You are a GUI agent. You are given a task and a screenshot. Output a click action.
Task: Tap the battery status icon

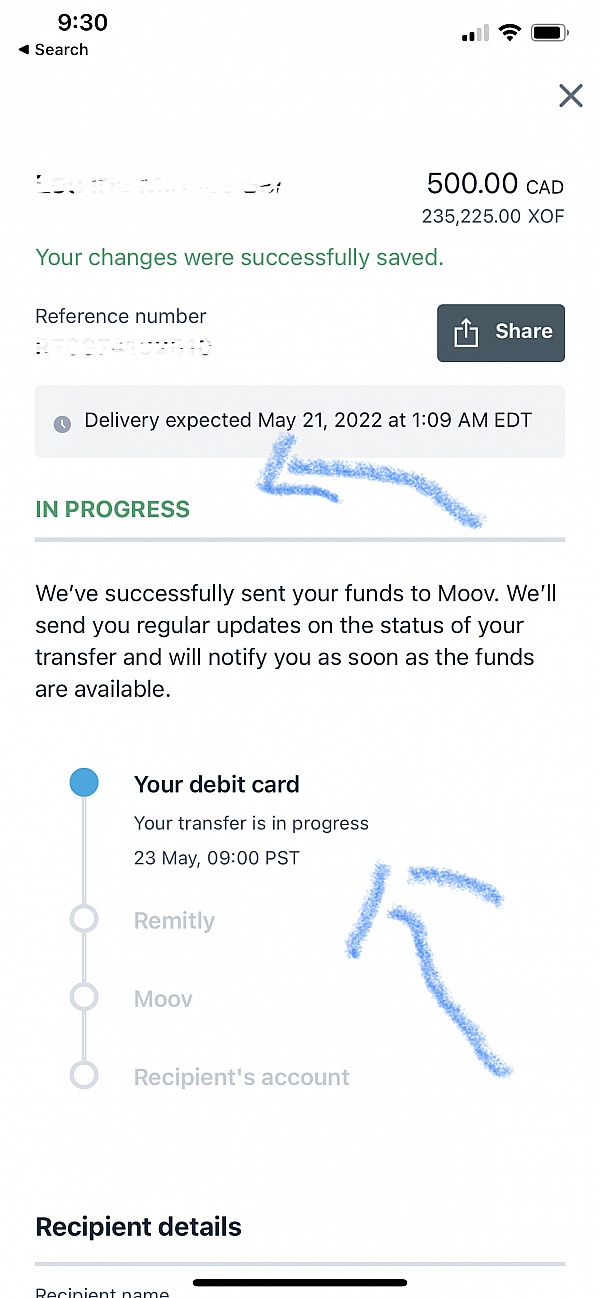[550, 33]
